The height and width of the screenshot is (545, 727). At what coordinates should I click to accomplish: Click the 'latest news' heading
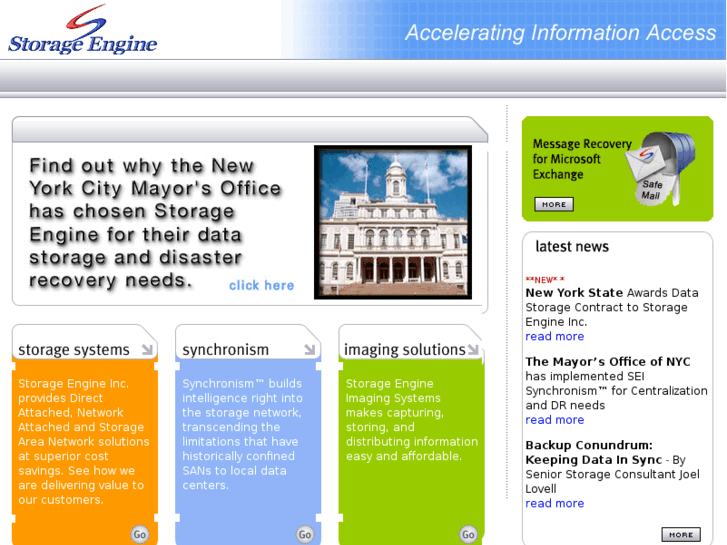click(572, 246)
